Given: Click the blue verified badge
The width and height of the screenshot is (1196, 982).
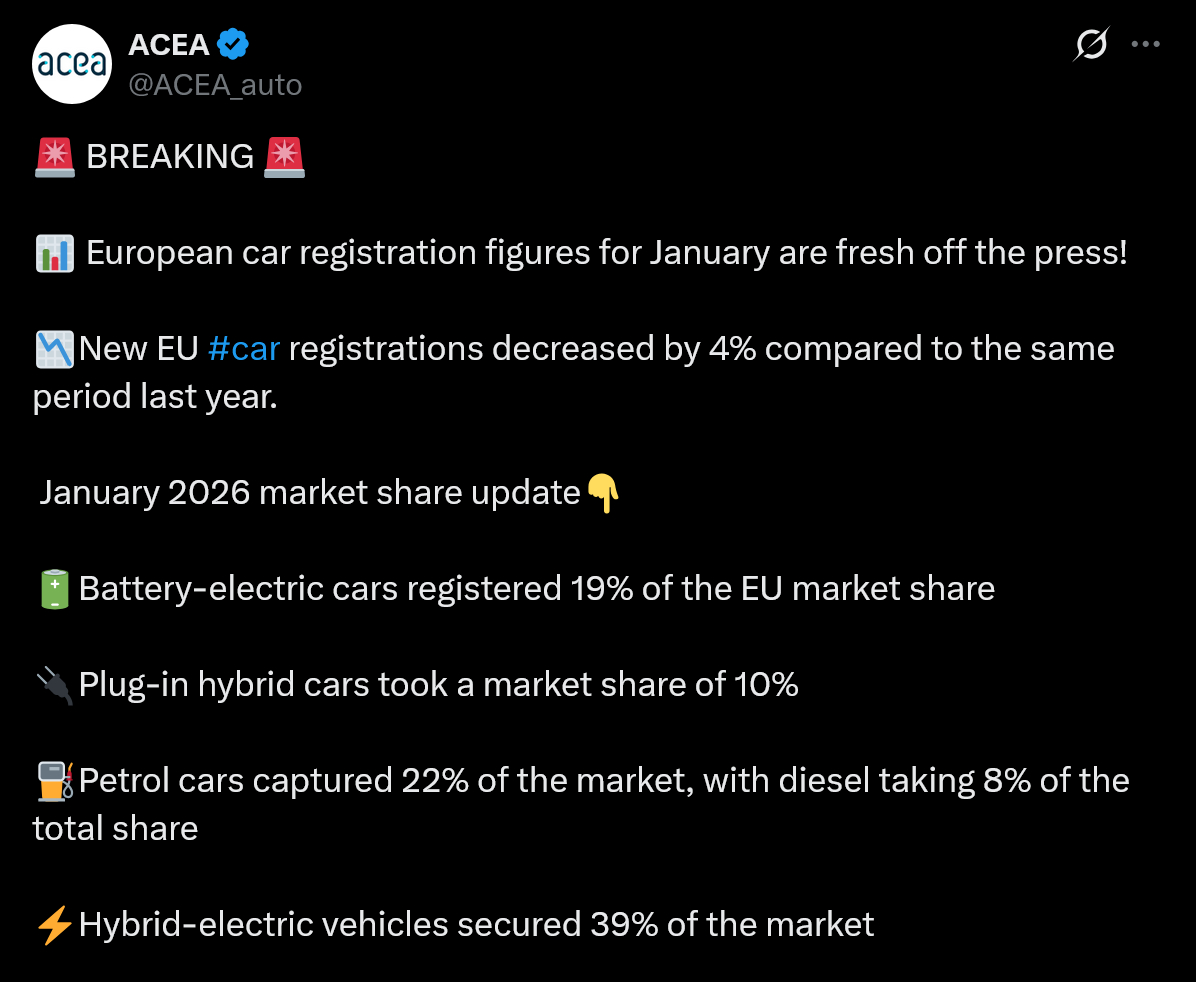Looking at the screenshot, I should pyautogui.click(x=234, y=45).
